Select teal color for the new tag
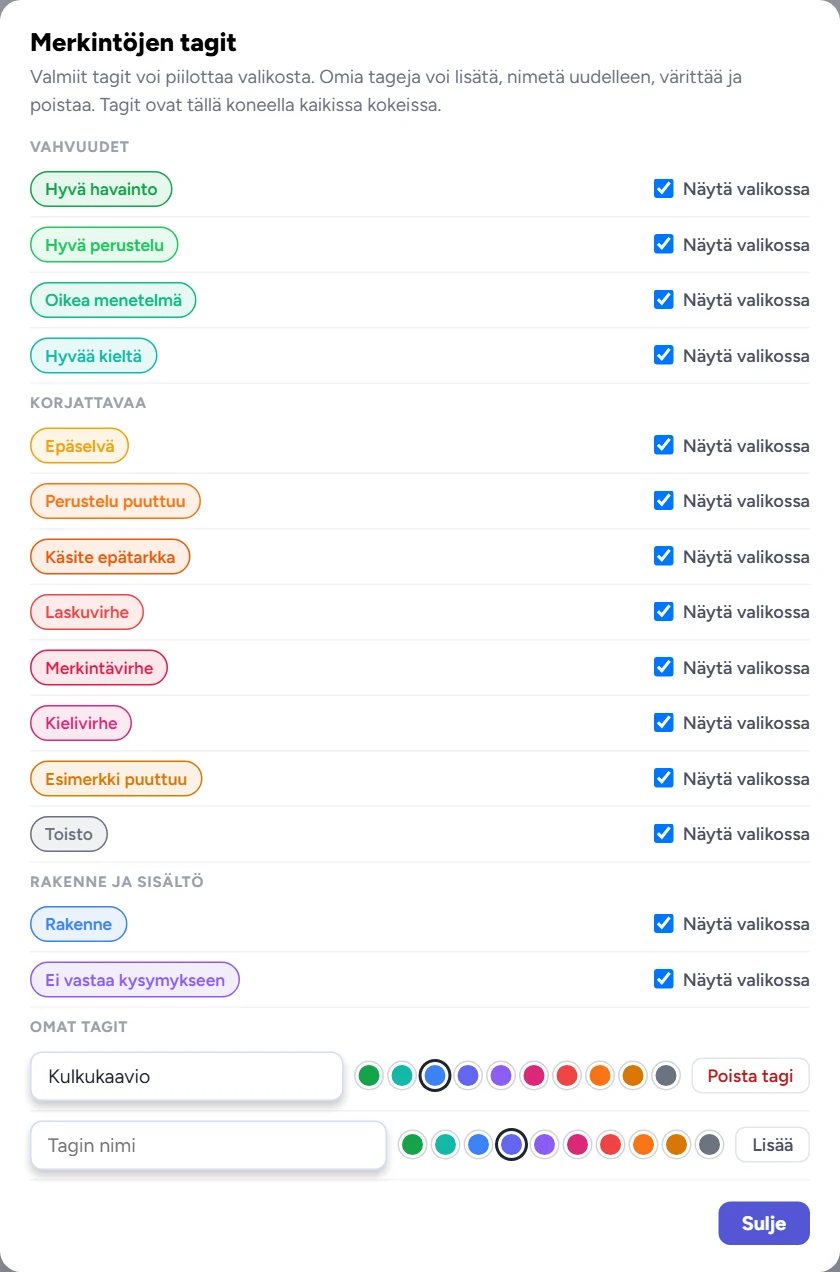This screenshot has width=840, height=1272. [x=445, y=1144]
